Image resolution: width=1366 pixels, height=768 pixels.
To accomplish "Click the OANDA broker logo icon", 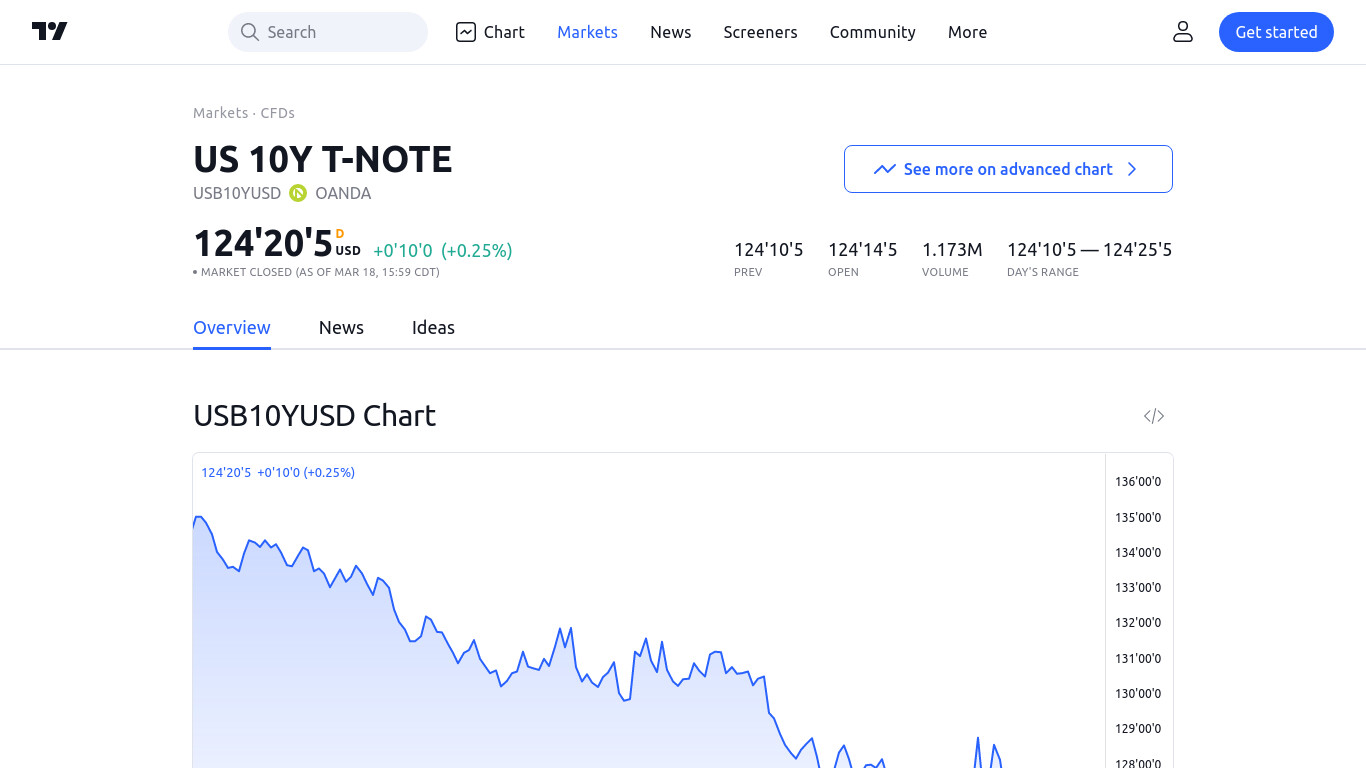I will click(298, 193).
